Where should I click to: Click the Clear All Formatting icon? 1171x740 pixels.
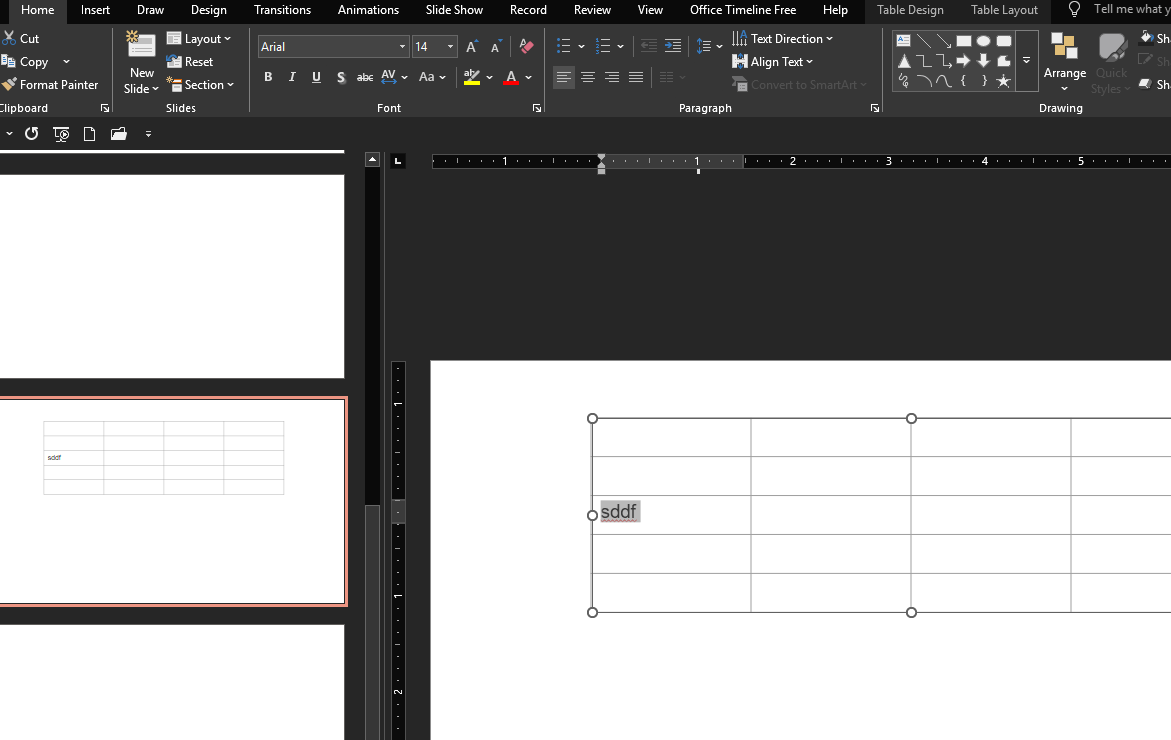[x=526, y=47]
